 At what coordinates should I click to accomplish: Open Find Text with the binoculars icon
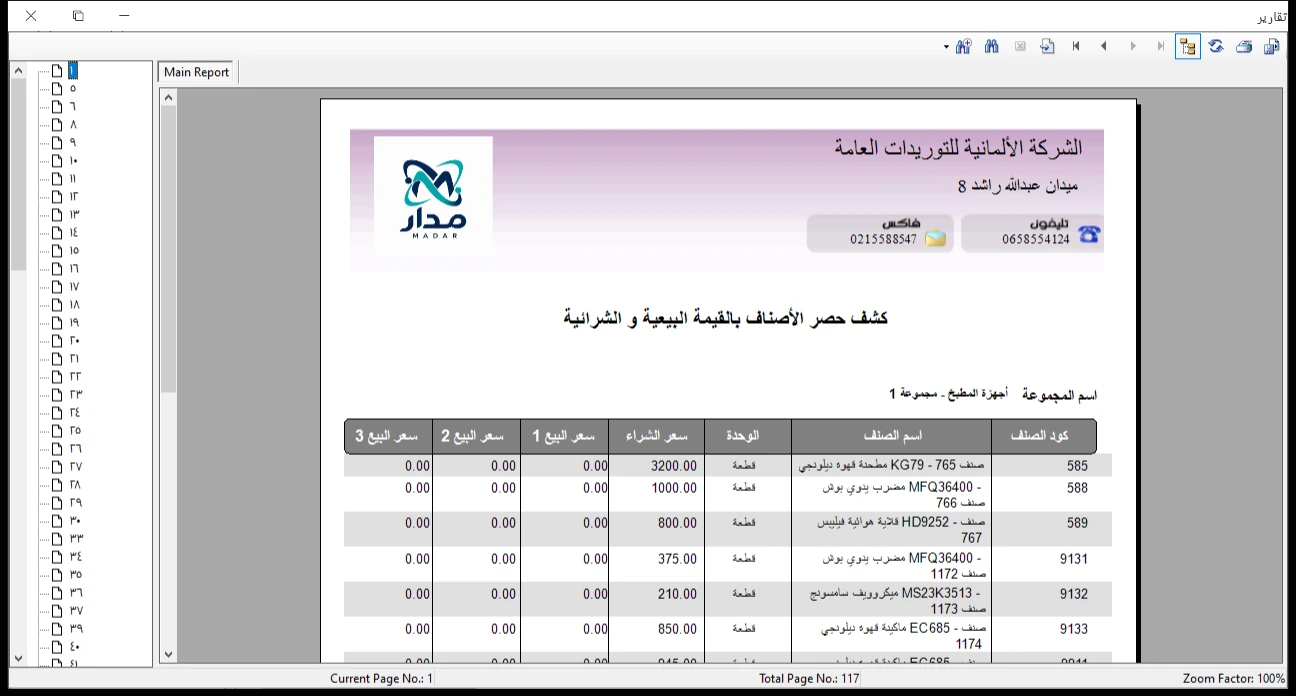click(x=992, y=46)
